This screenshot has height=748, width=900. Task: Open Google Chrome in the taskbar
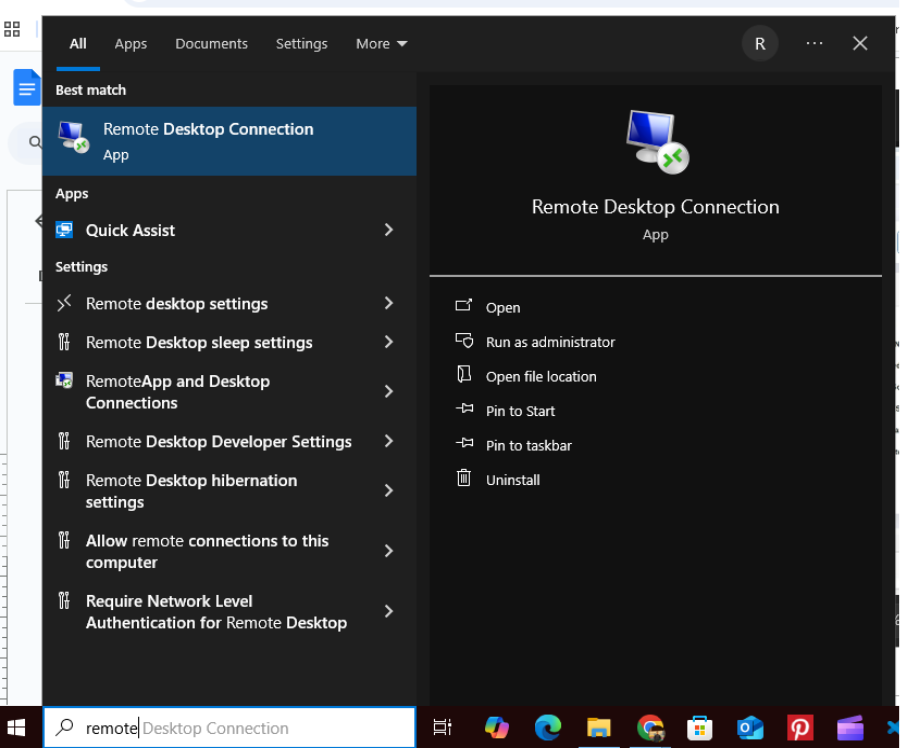(x=650, y=728)
